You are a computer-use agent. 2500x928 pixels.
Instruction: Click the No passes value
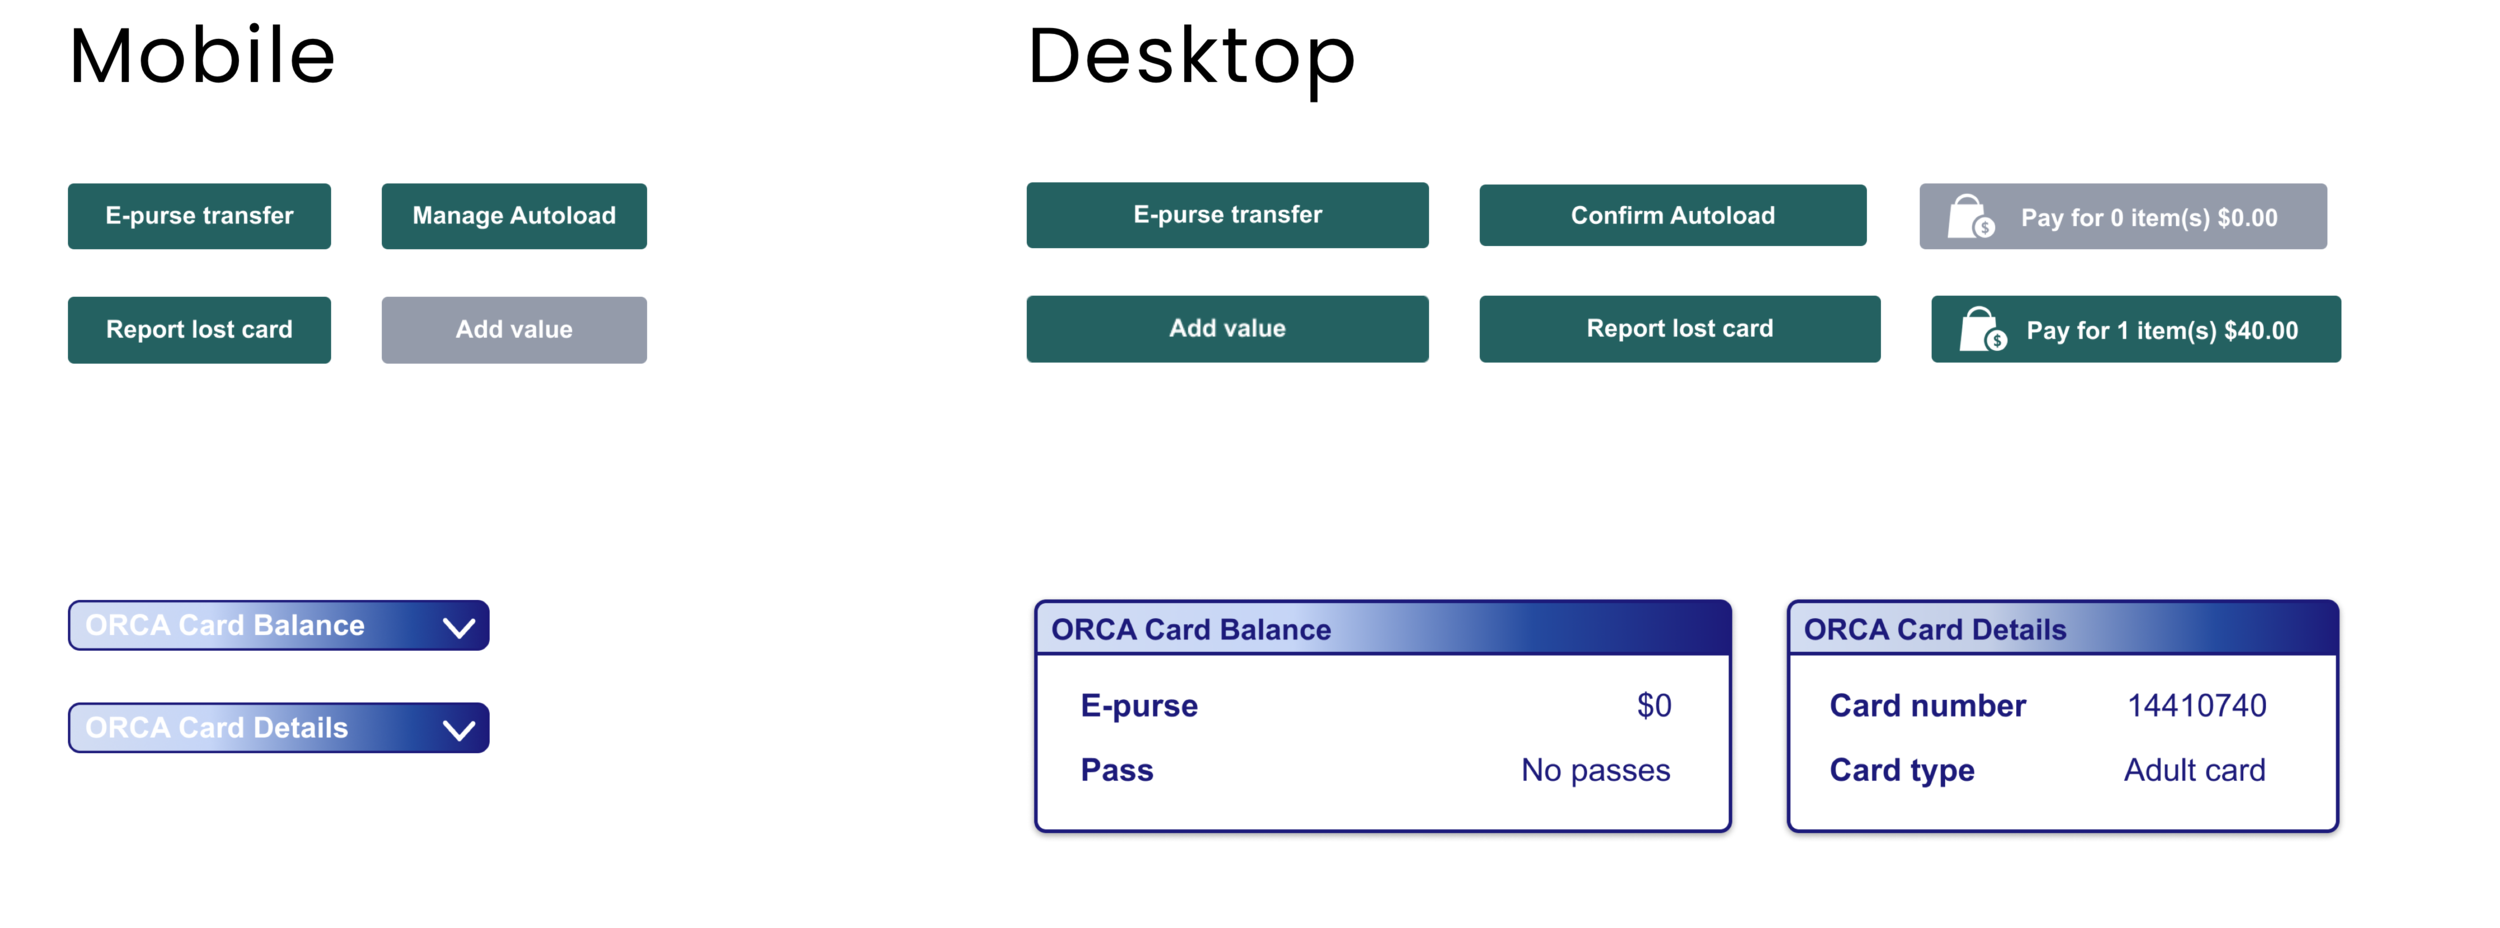click(x=1595, y=770)
